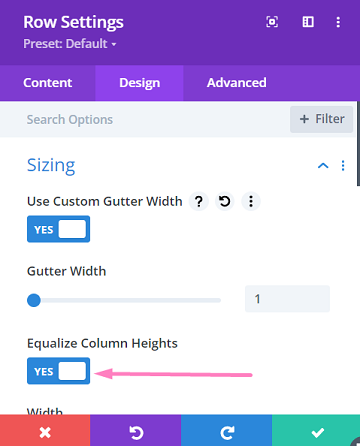Open Custom Gutter Width options dots
360x446 pixels.
[251, 201]
